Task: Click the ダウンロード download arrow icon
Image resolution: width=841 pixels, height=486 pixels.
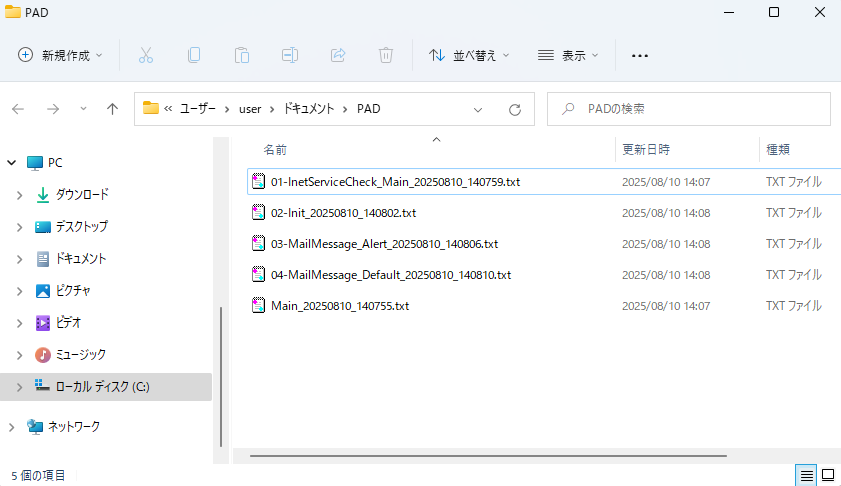Action: click(x=42, y=195)
